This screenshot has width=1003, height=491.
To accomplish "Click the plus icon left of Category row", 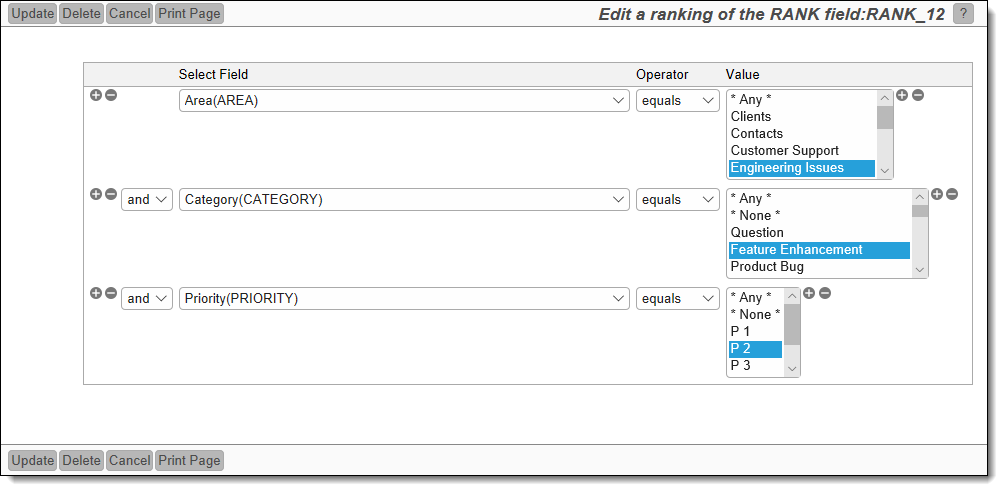I will click(x=96, y=194).
